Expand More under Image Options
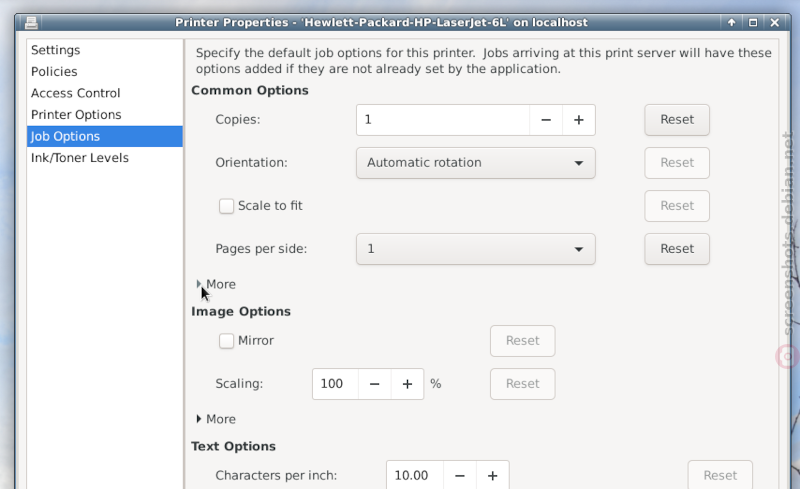Screen dimensions: 800x489 point(216,419)
